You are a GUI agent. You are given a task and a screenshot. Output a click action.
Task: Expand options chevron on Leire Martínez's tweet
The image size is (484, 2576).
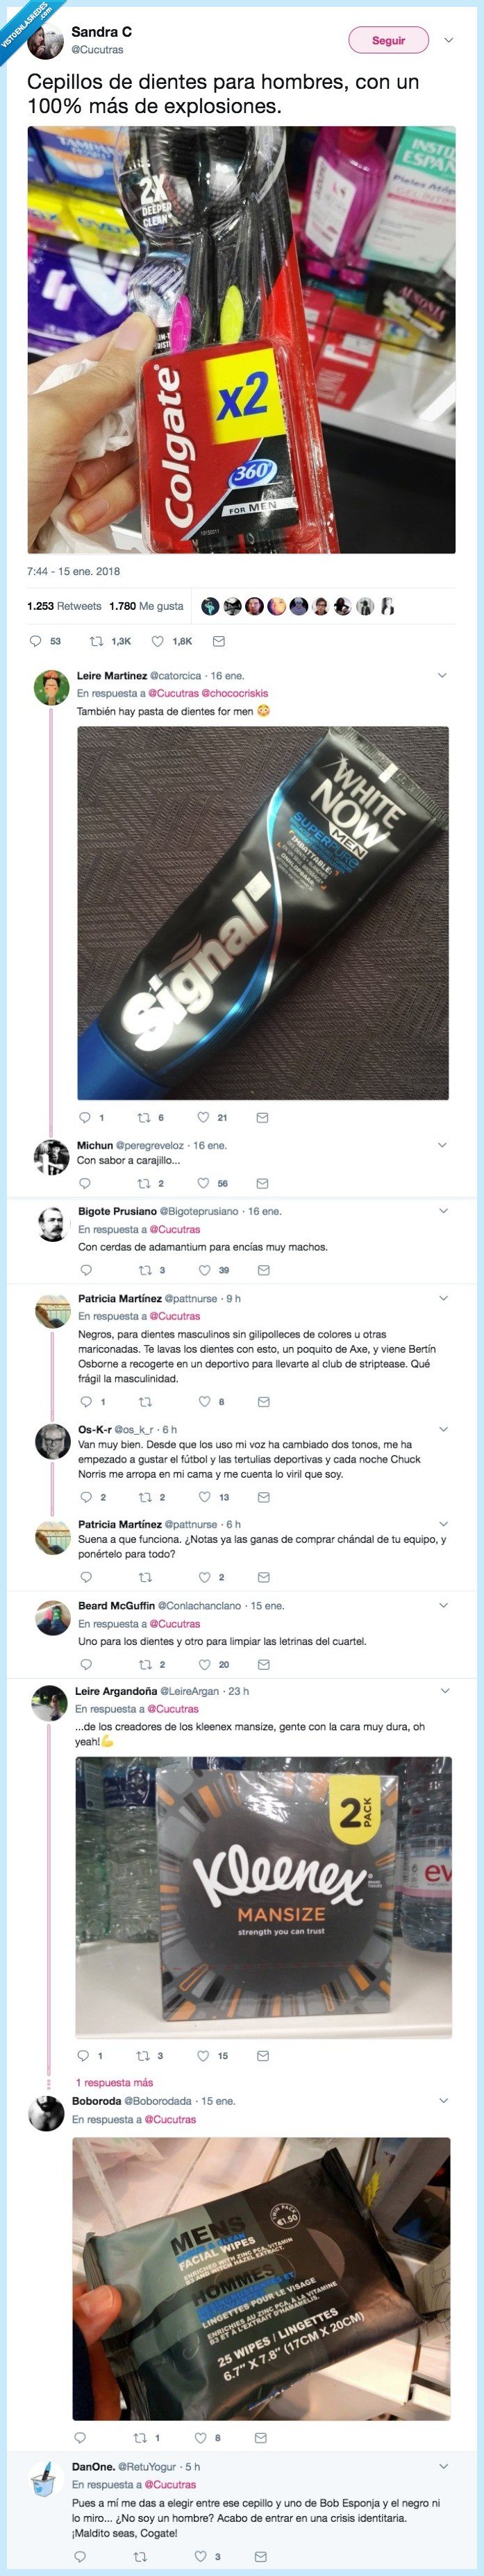(x=442, y=675)
